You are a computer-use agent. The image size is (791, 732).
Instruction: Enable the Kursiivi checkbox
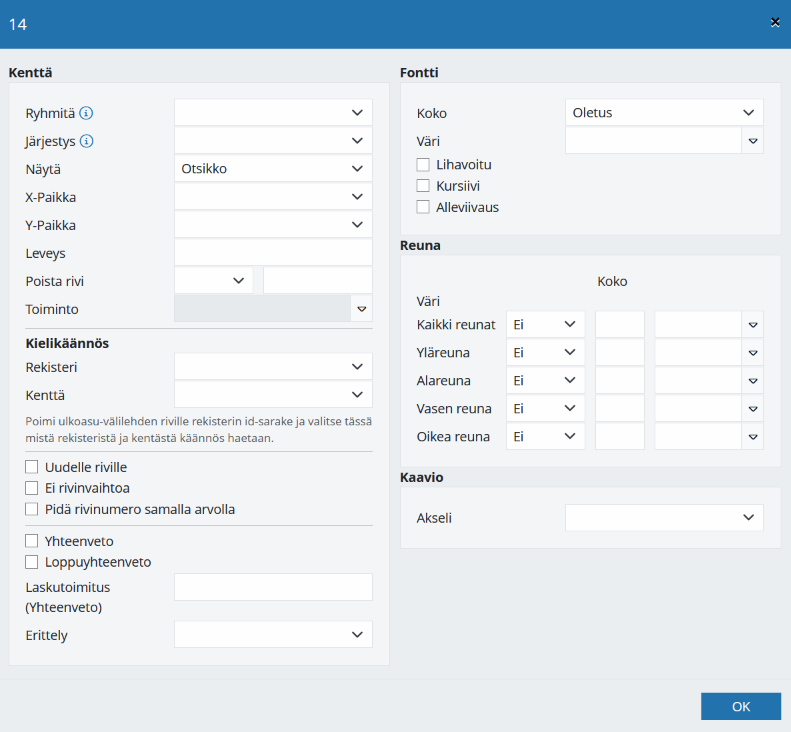(x=423, y=186)
